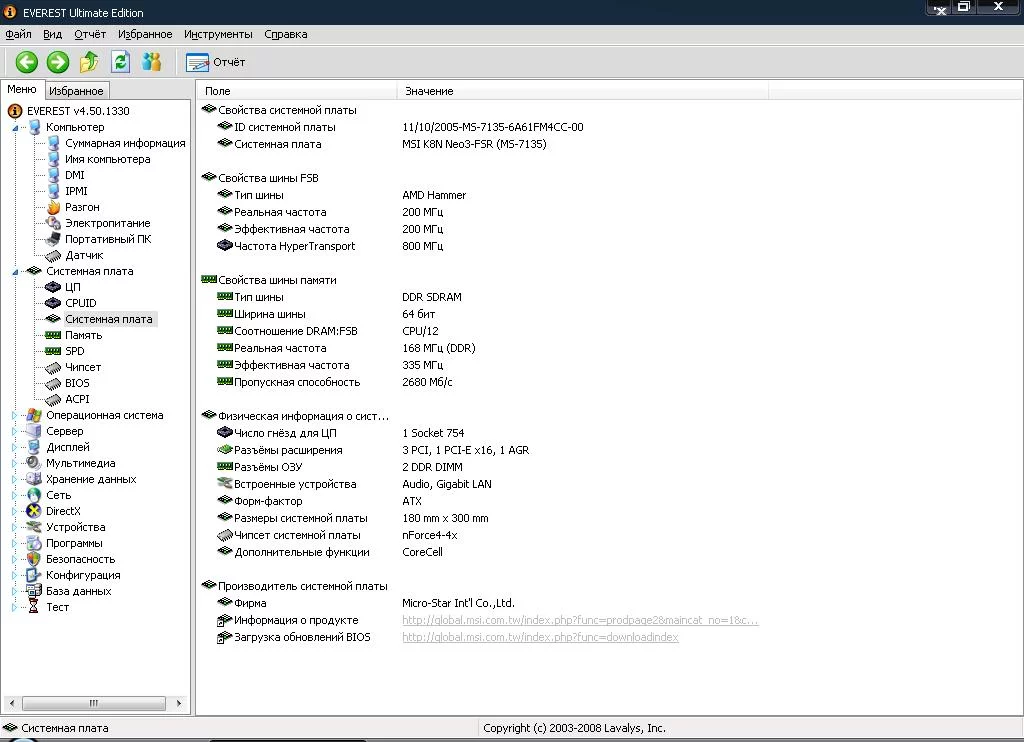Screen dimensions: 1024x742
Task: Click the Мультимедиа speaker icon
Action: 34,463
